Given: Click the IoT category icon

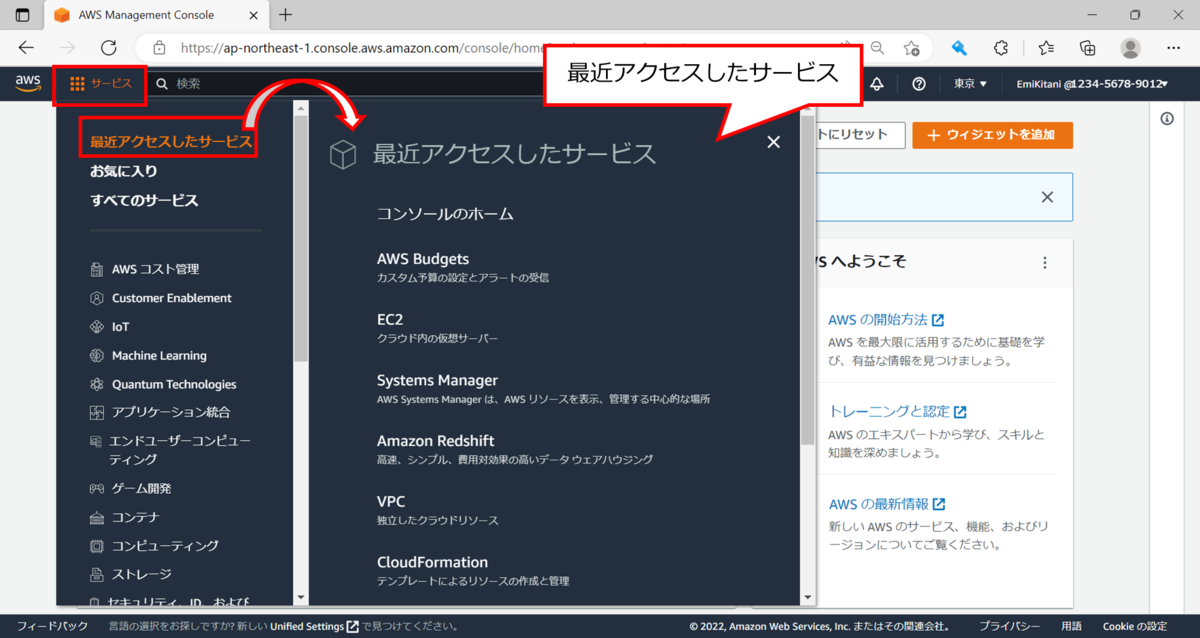Looking at the screenshot, I should point(97,327).
